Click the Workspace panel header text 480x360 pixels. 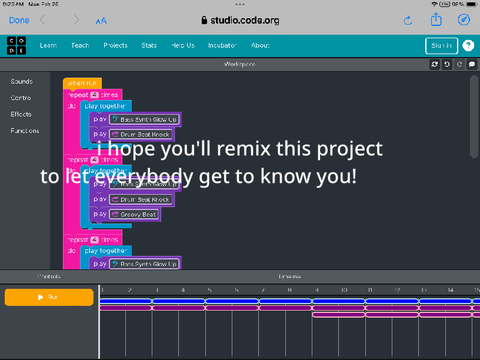coord(240,64)
